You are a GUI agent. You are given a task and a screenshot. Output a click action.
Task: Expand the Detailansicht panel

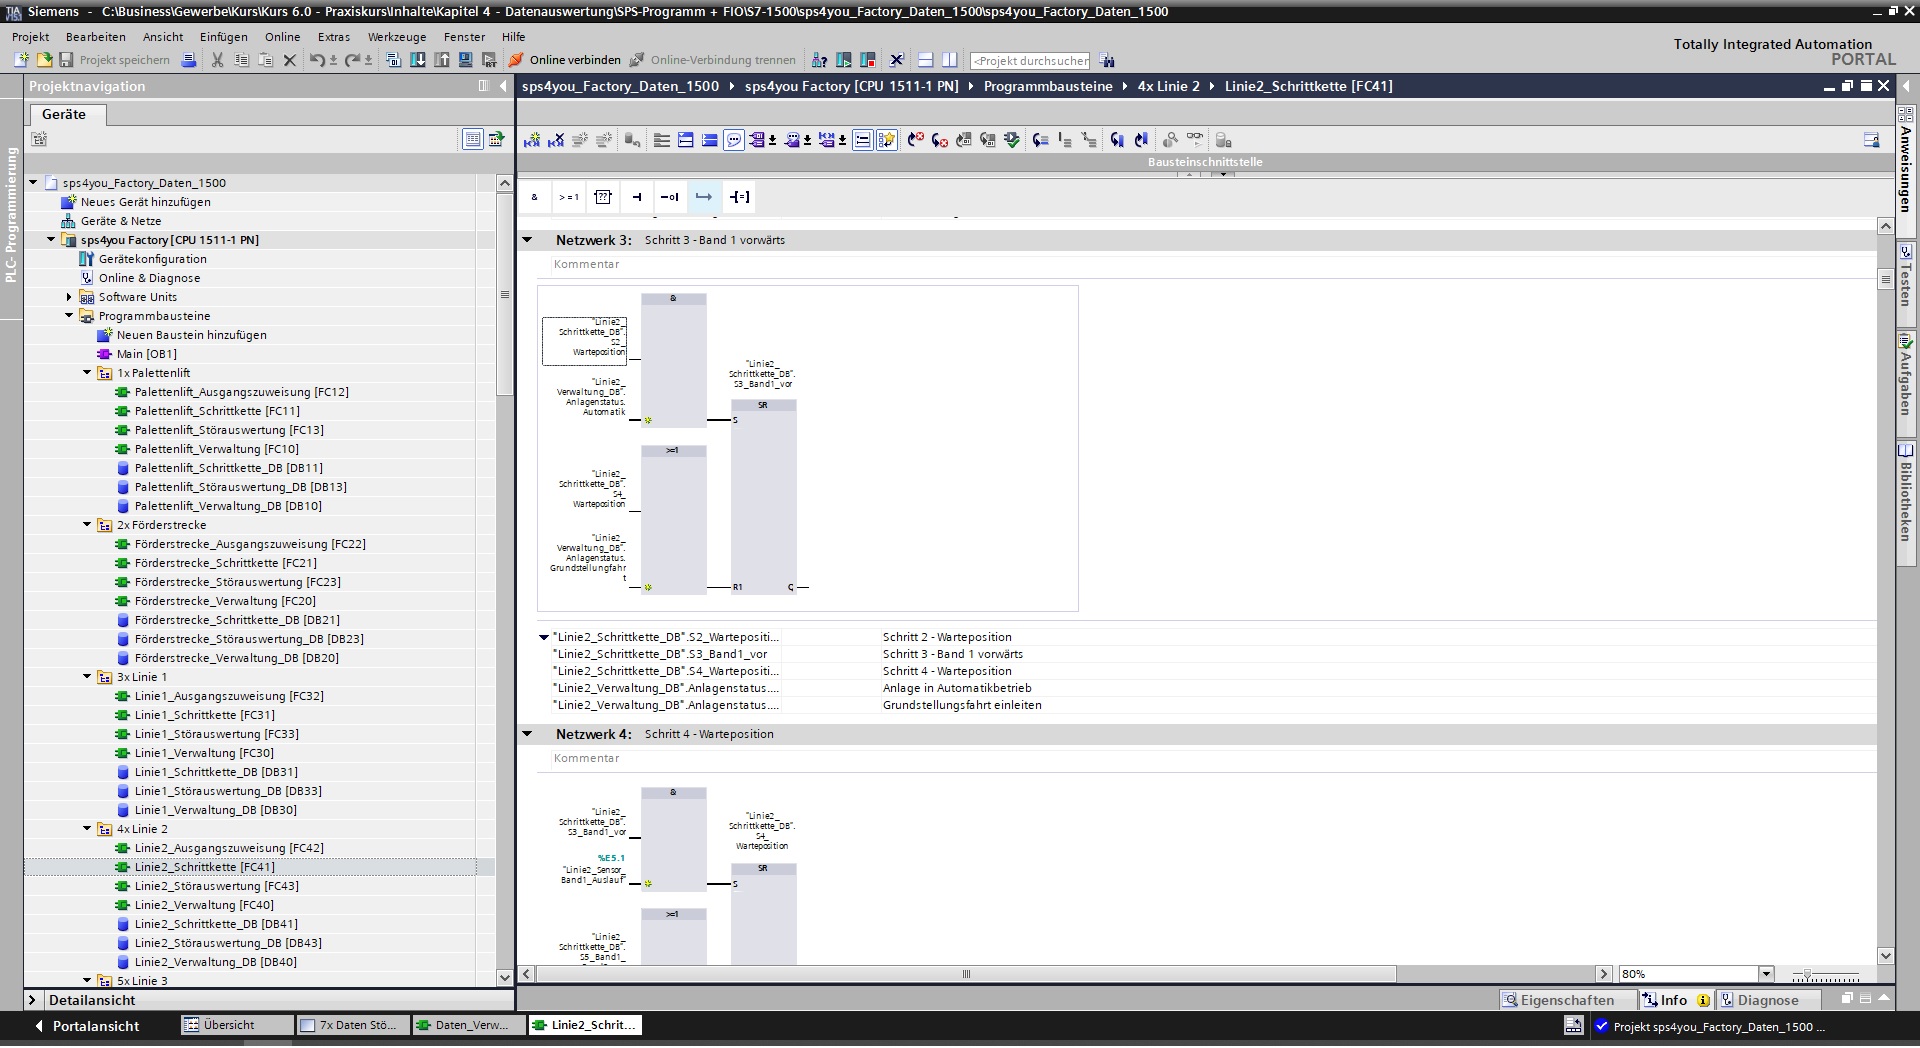coord(32,1000)
